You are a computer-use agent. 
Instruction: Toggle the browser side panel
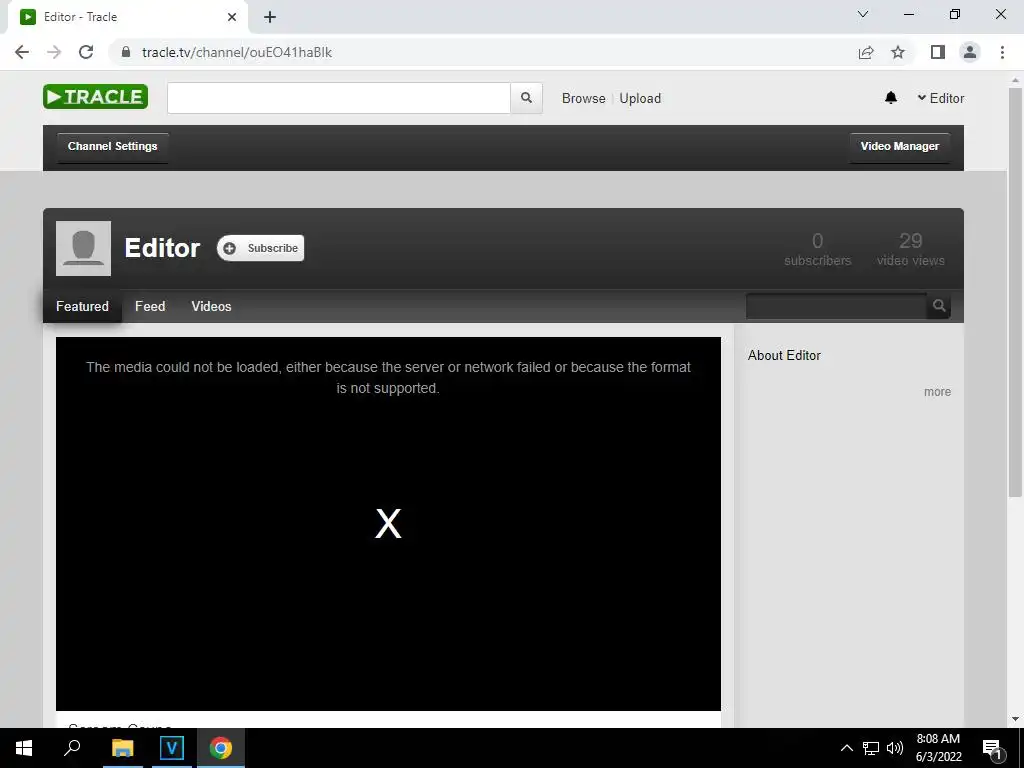tap(938, 52)
